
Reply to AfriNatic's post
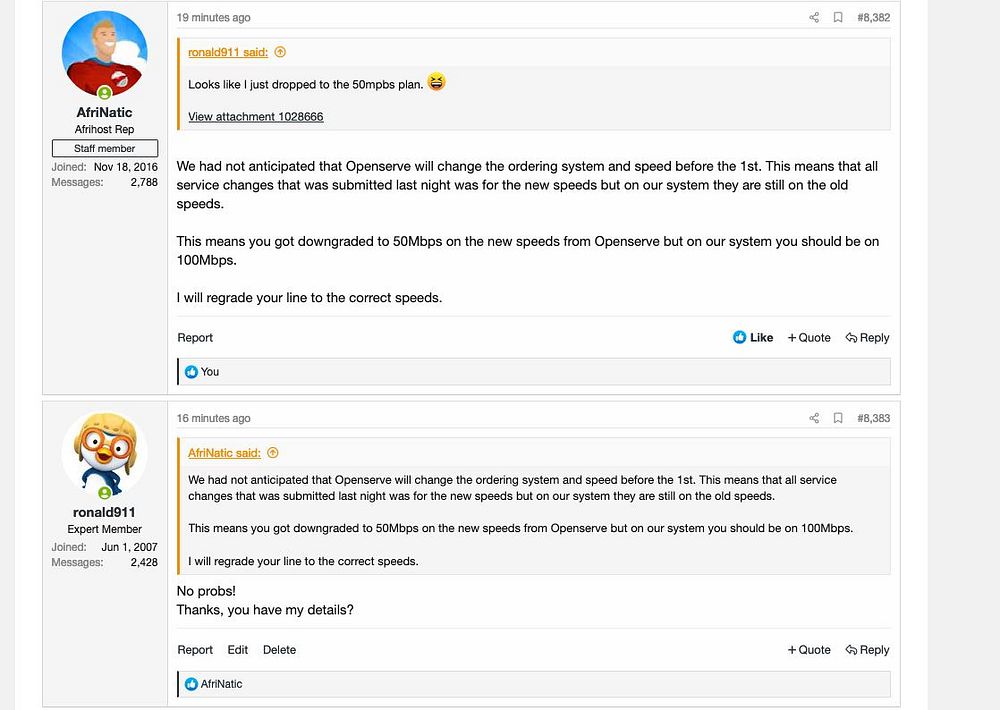coord(867,337)
